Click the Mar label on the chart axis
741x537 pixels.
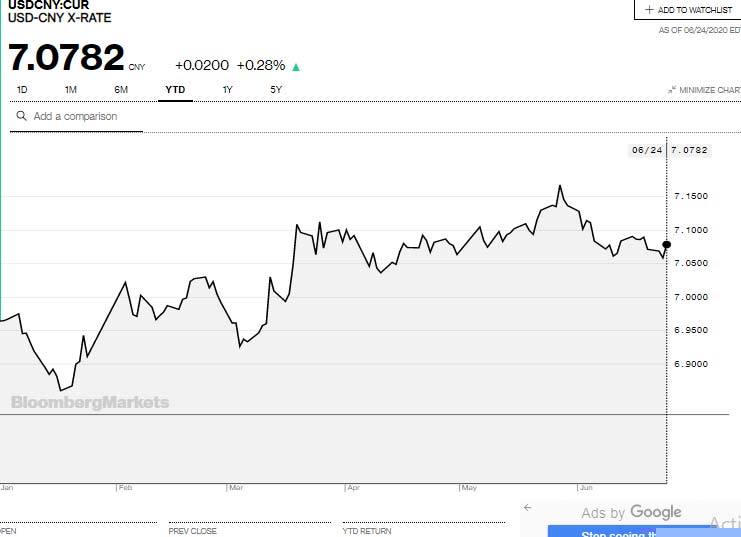coord(236,488)
